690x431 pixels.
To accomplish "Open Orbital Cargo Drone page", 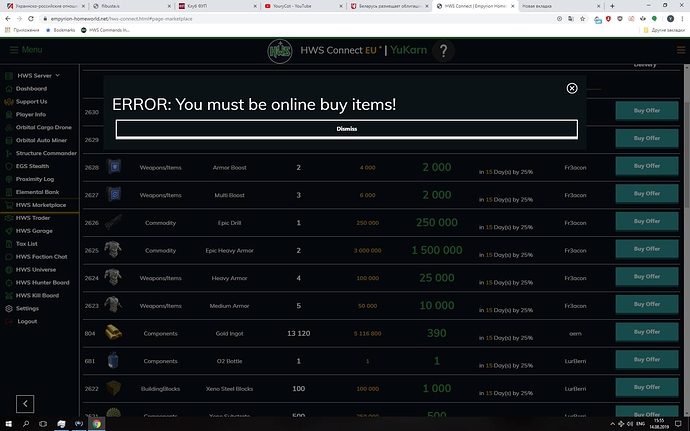I will coord(44,127).
